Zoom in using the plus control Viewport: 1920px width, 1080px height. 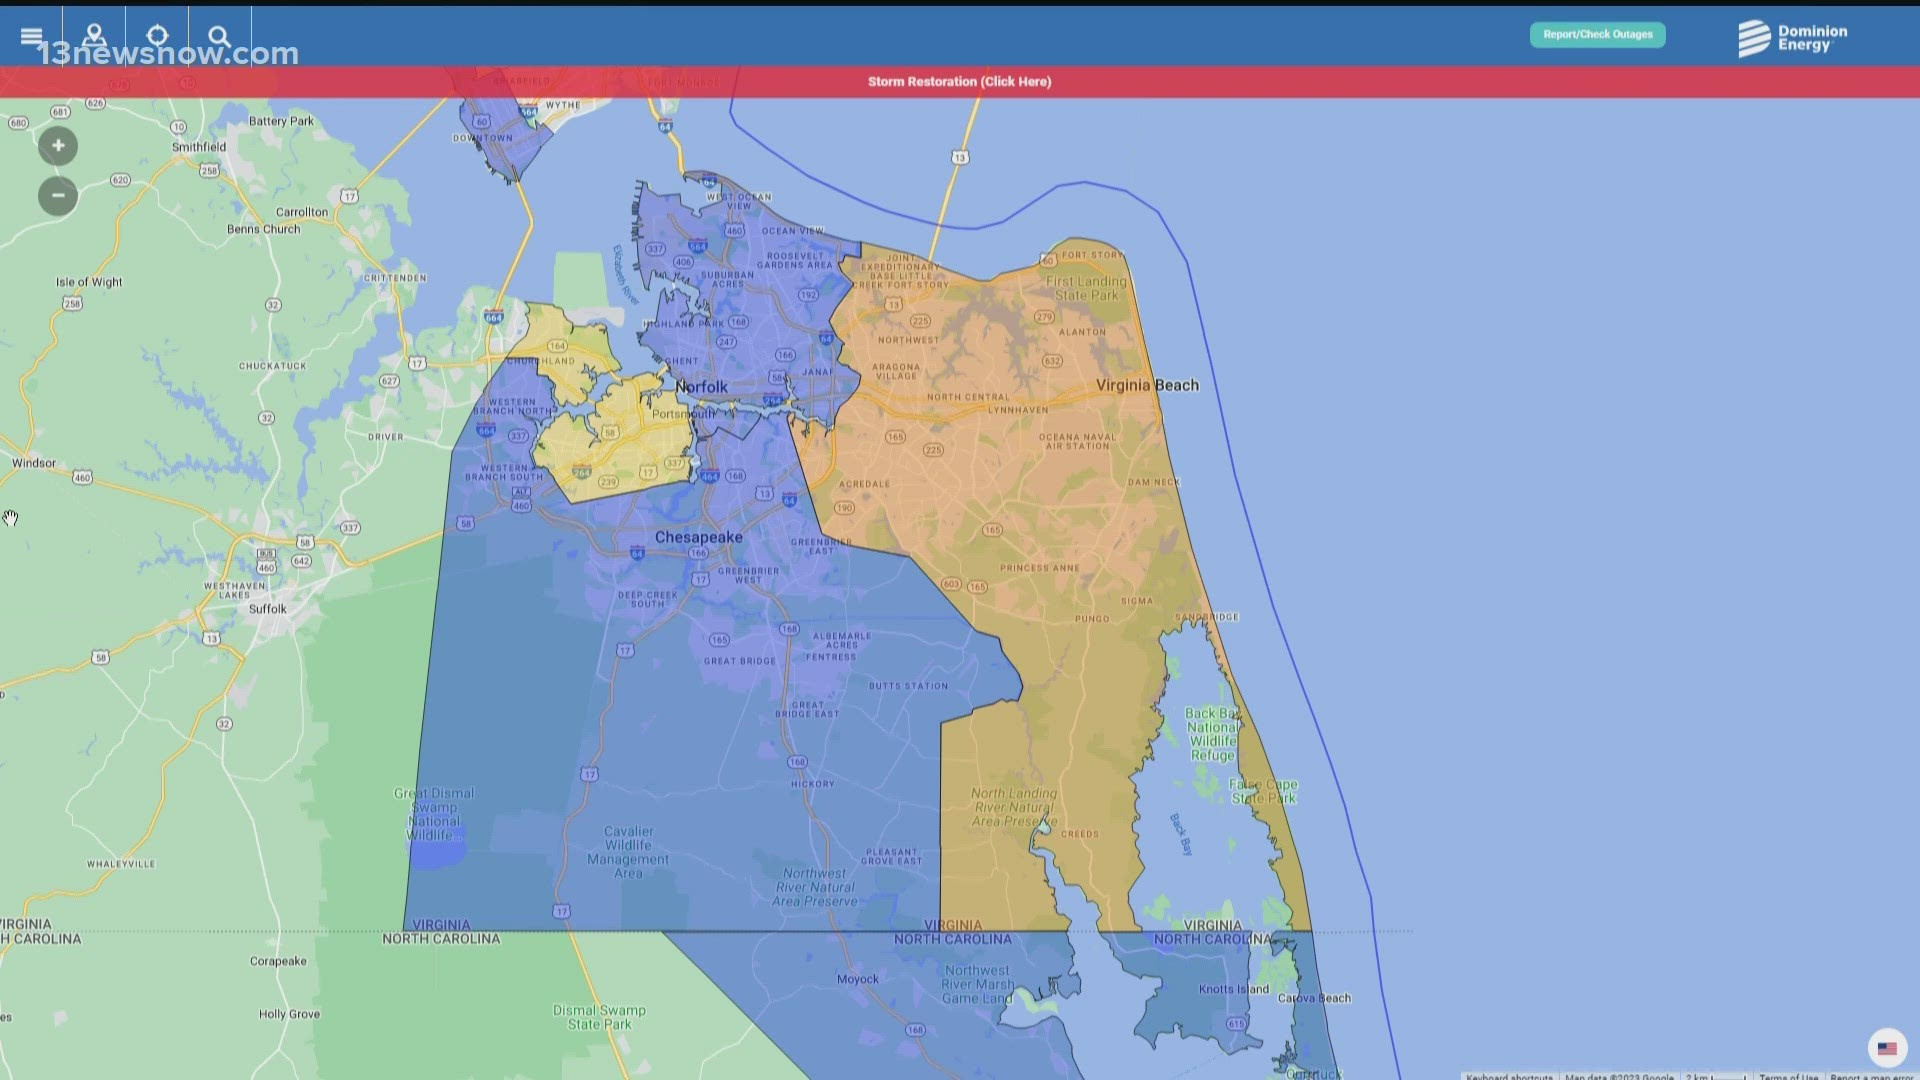pos(57,145)
